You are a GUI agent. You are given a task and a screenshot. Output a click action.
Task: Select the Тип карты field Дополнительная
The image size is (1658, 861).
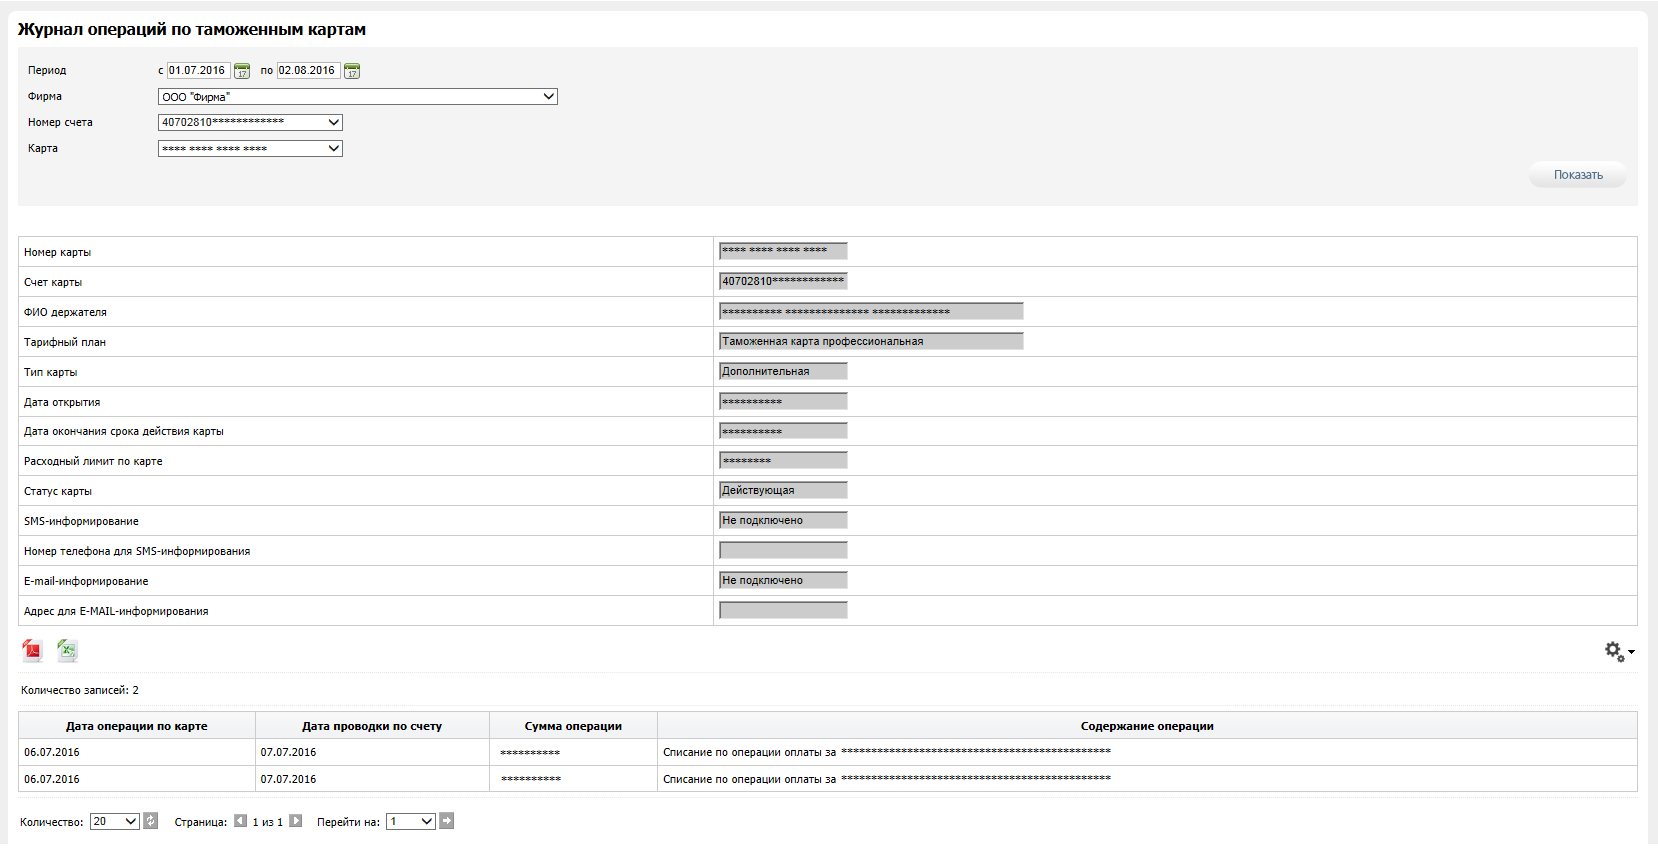(783, 371)
